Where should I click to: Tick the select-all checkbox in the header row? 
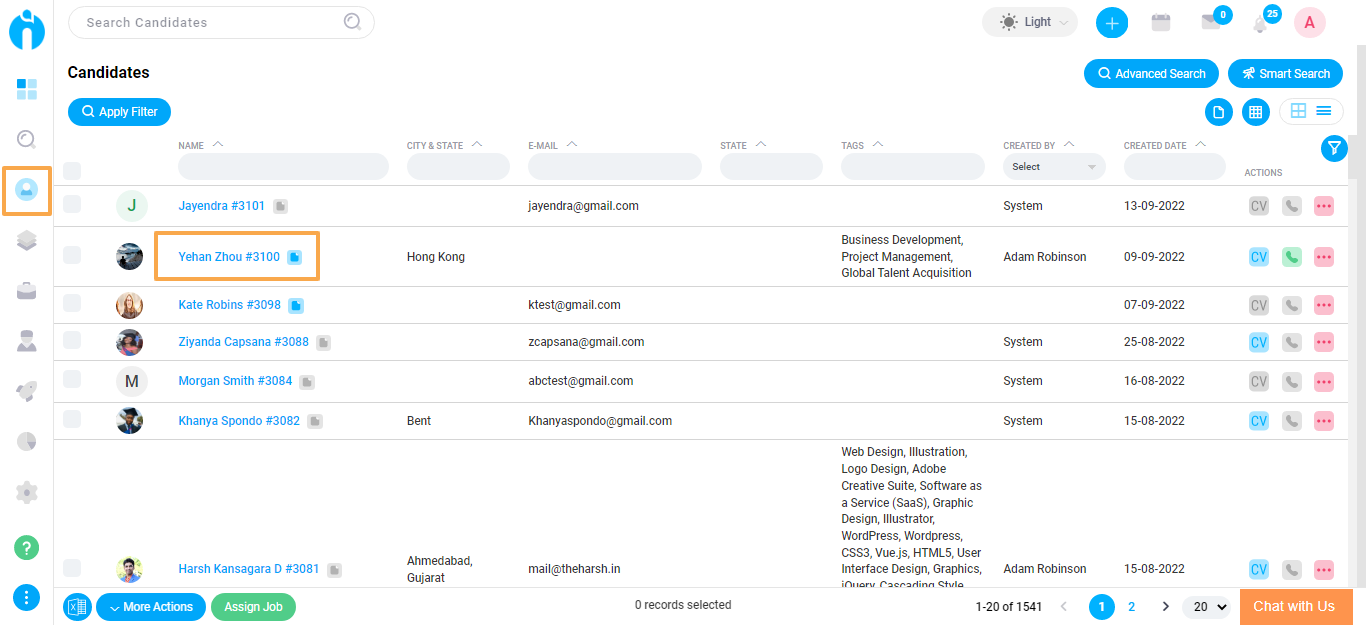click(71, 170)
